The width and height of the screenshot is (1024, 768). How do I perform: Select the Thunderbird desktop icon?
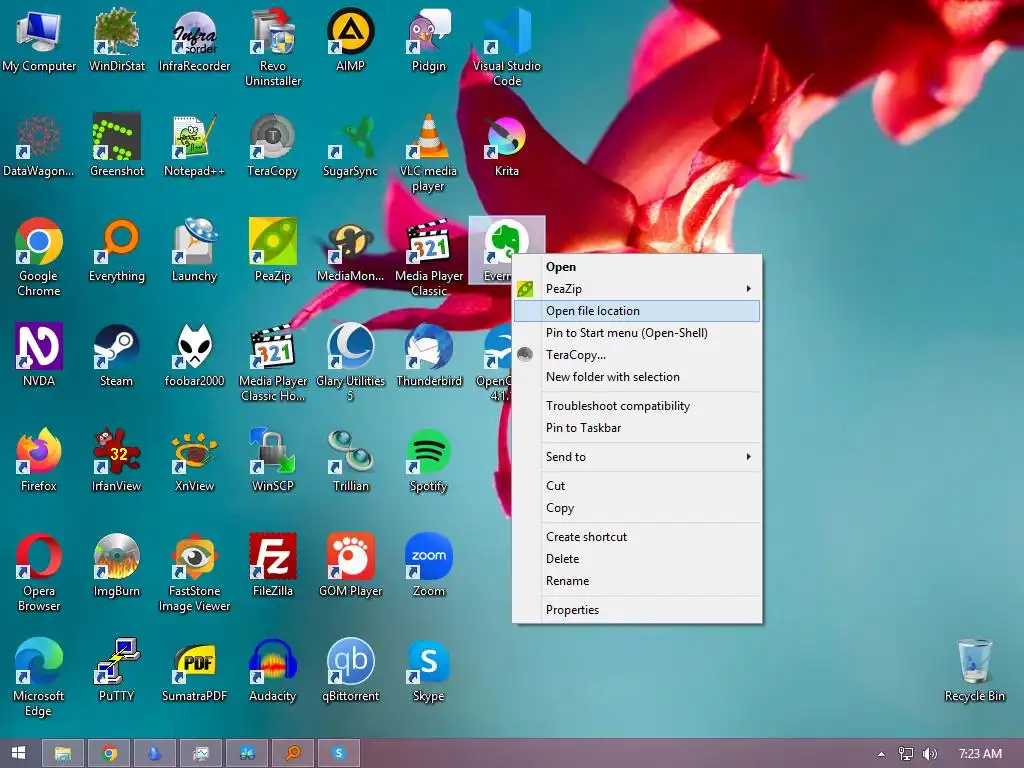[x=428, y=355]
